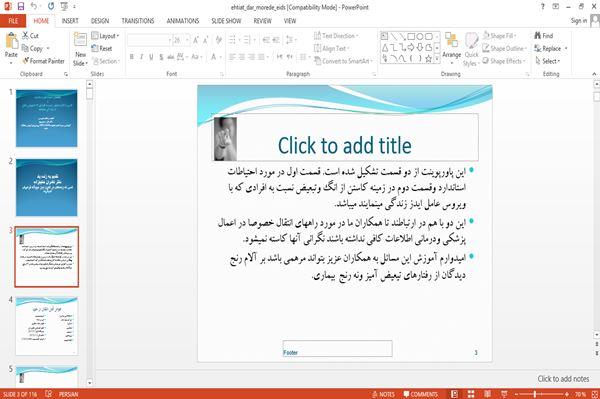Image resolution: width=600 pixels, height=399 pixels.
Task: Open Shape Outline dropdown
Action: coord(505,48)
